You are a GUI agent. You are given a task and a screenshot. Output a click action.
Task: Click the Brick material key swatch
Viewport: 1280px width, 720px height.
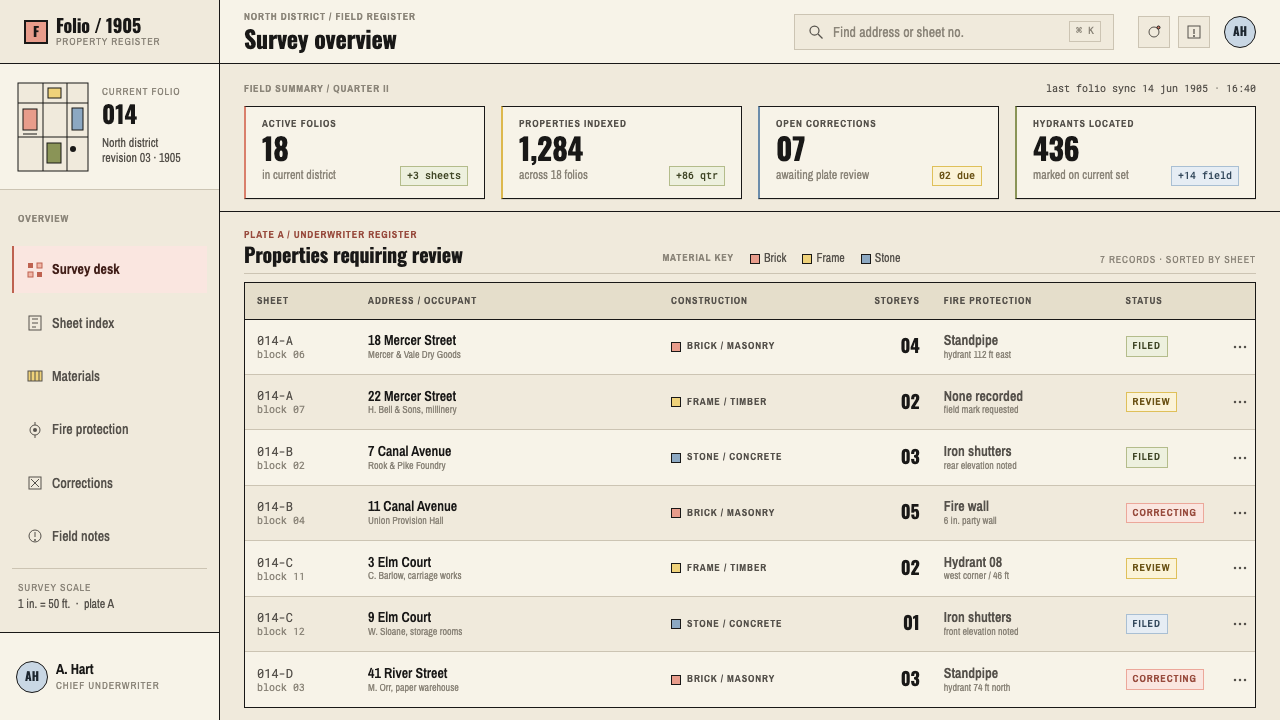pos(755,259)
